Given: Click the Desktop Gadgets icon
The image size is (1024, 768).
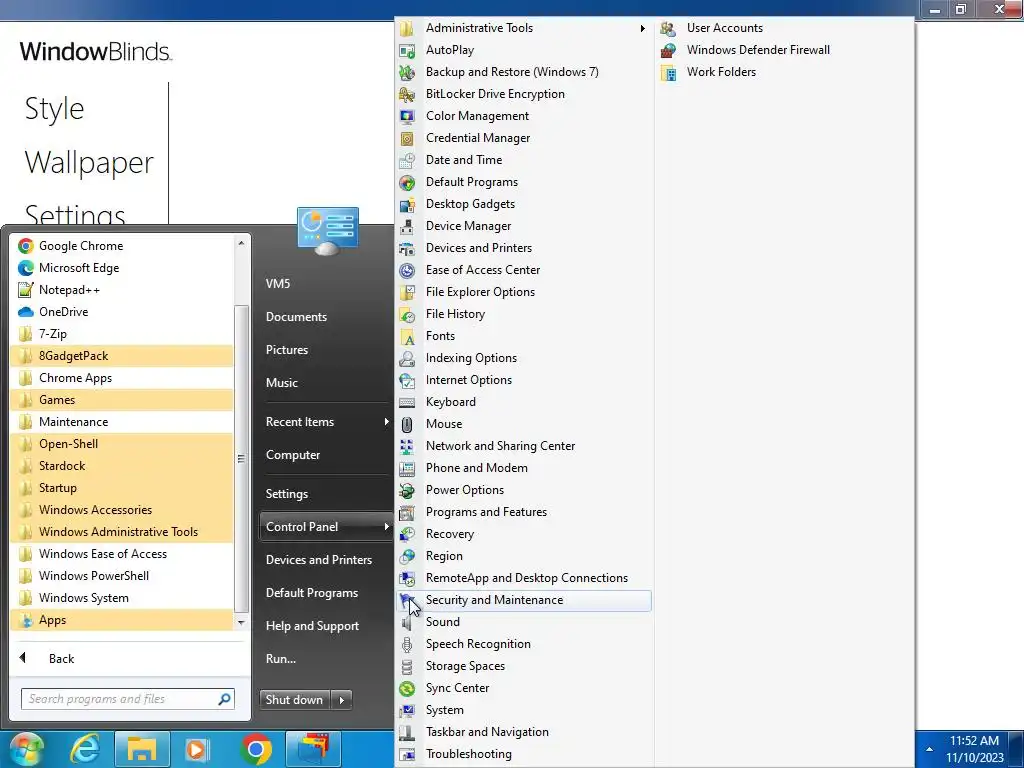Looking at the screenshot, I should point(407,204).
